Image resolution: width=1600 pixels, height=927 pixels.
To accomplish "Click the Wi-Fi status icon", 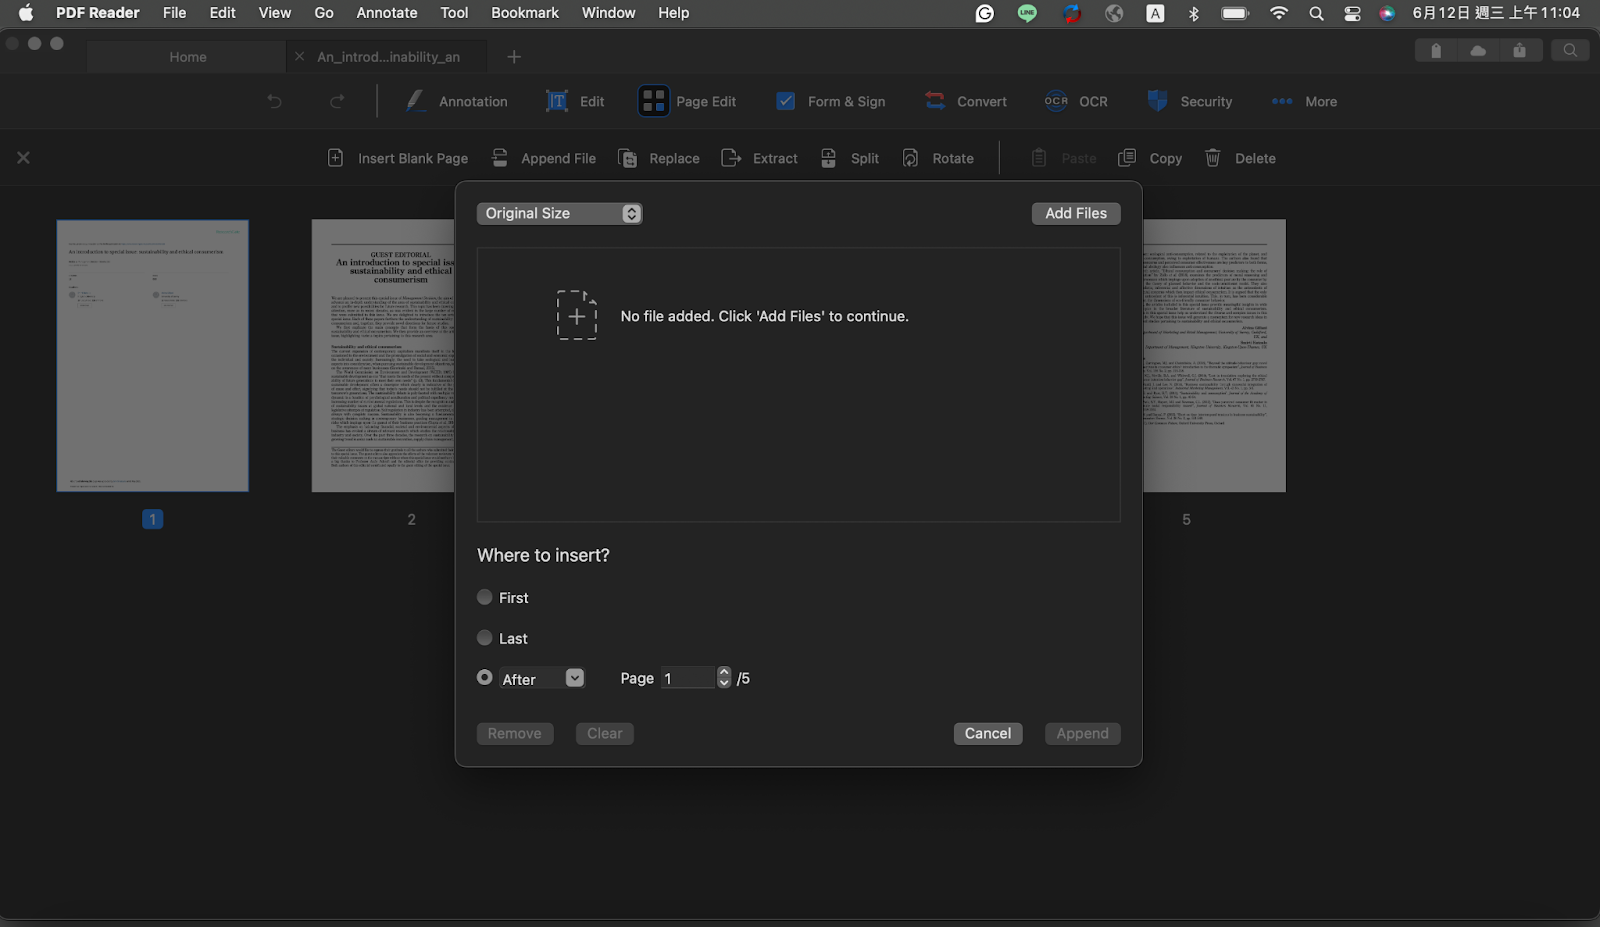I will (x=1279, y=13).
